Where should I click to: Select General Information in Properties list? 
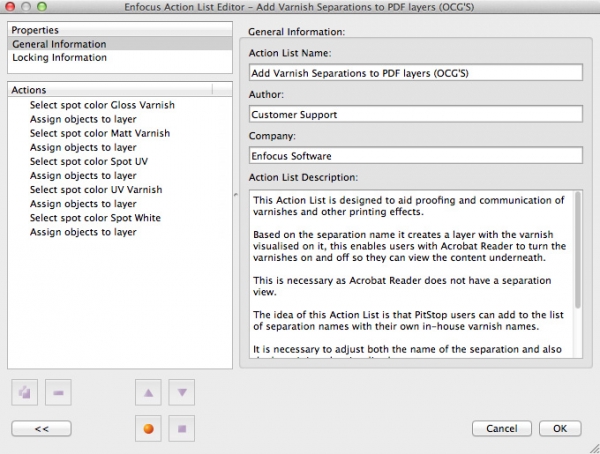(x=58, y=44)
